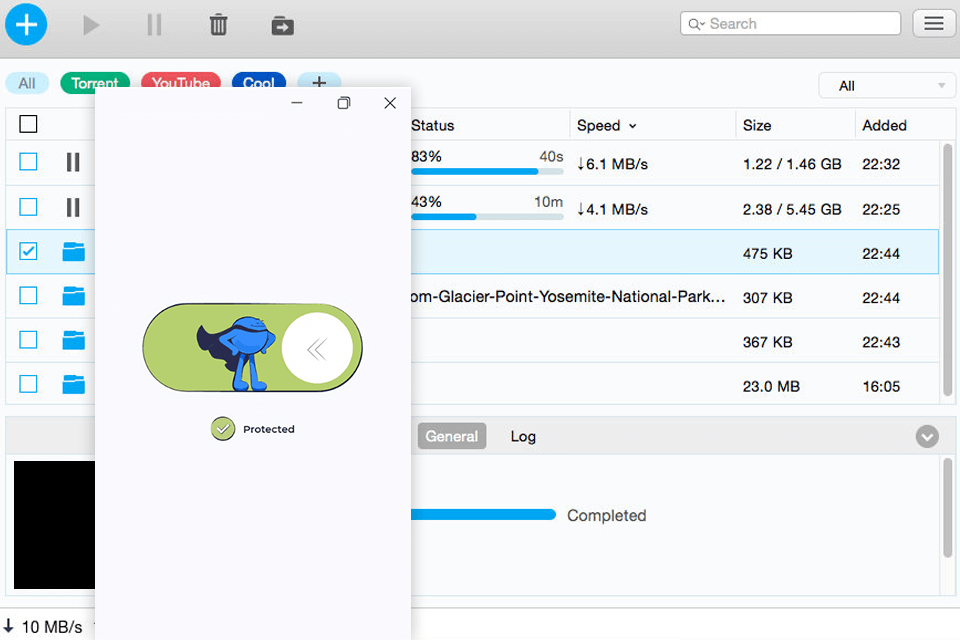Open the hamburger menu button
The height and width of the screenshot is (640, 960).
click(934, 24)
